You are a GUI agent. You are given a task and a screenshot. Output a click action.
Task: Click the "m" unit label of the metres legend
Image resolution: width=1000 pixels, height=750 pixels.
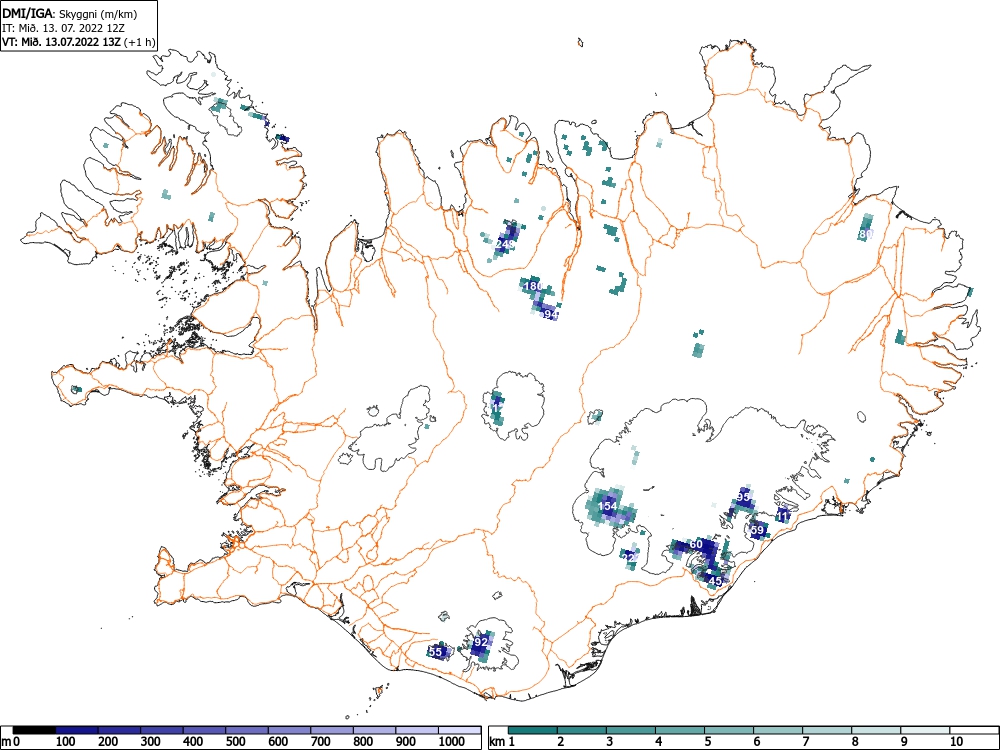[x=6, y=742]
